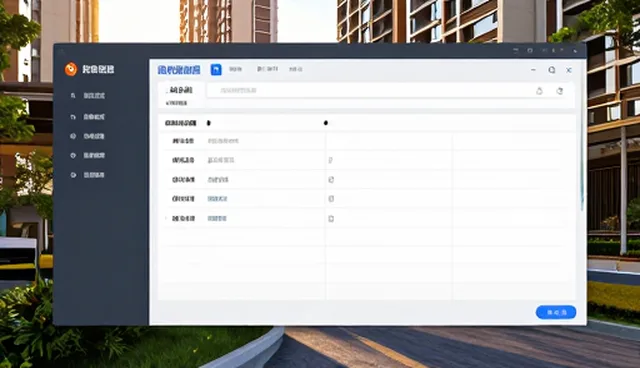
Task: Click the blue link in the fourth table row
Action: pos(217,199)
